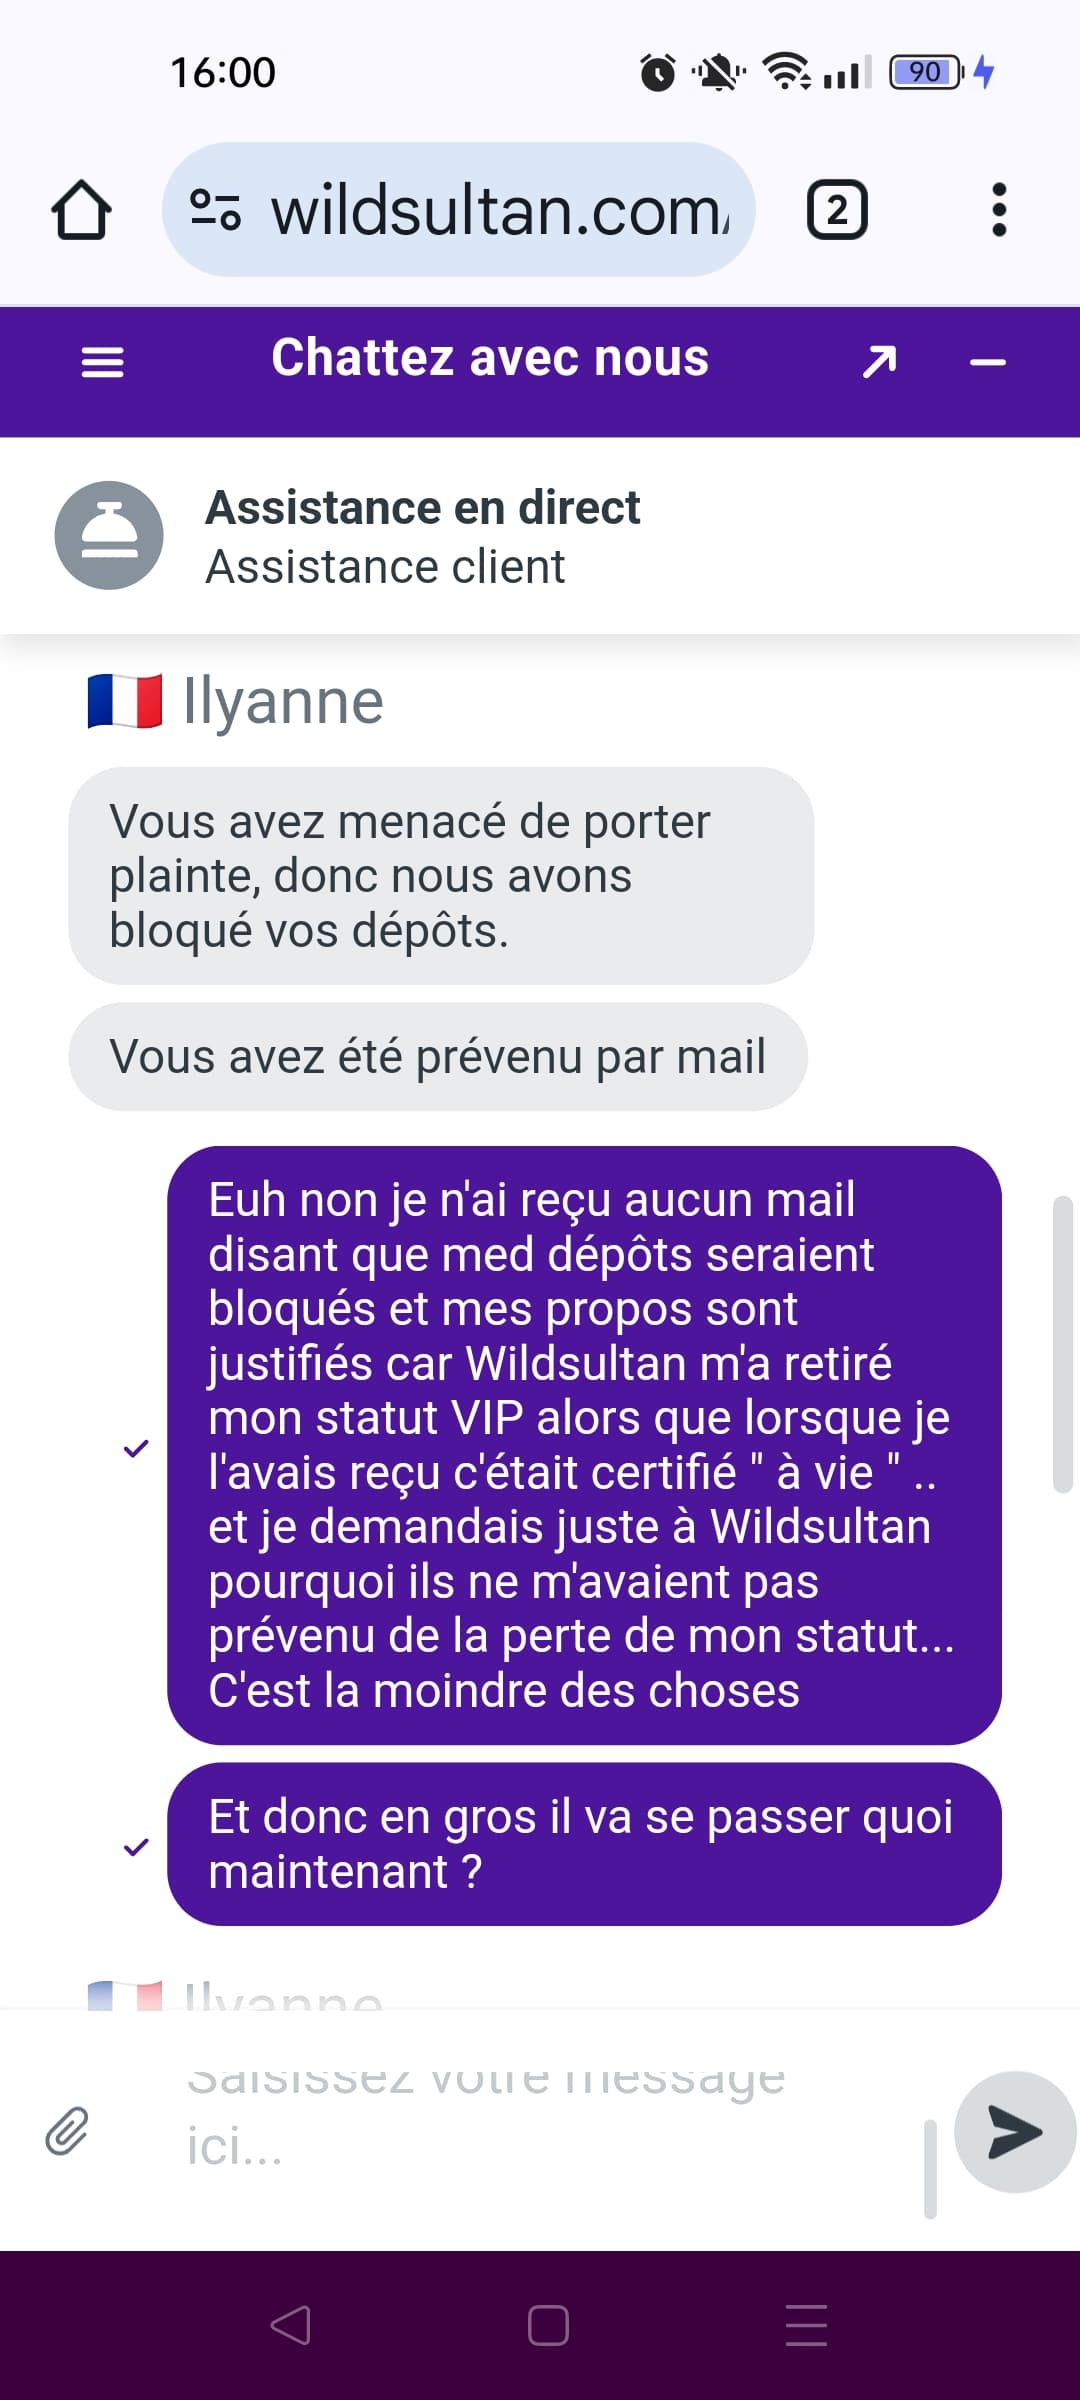The width and height of the screenshot is (1080, 2400).
Task: Tap site settings icon in address bar
Action: [x=215, y=210]
